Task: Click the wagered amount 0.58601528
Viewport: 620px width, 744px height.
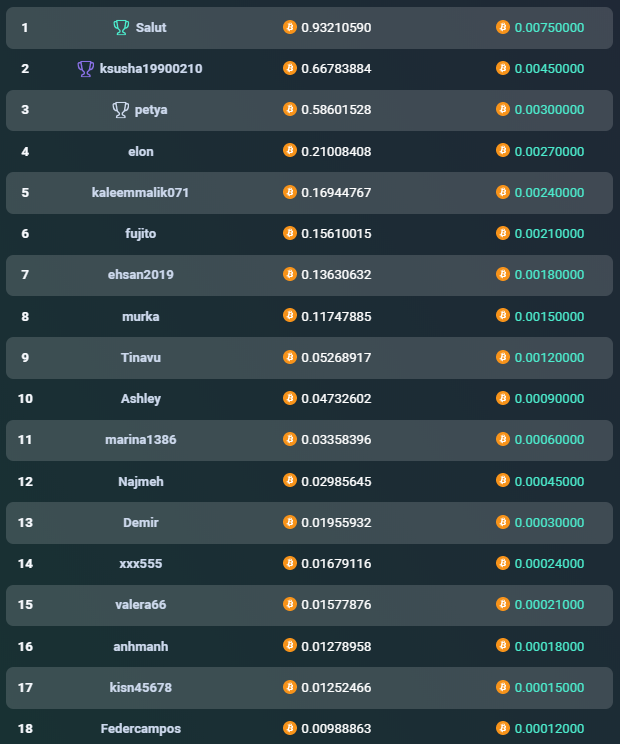Action: (x=336, y=110)
